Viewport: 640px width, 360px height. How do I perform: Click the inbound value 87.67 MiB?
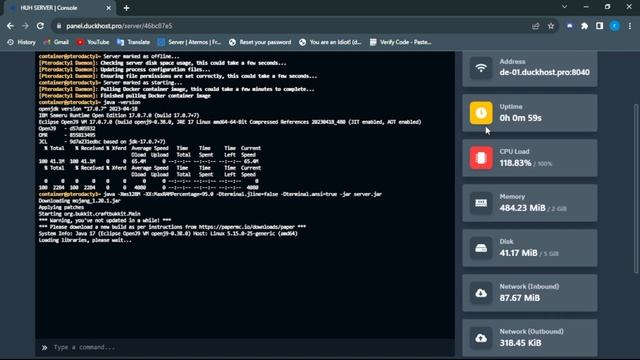520,298
